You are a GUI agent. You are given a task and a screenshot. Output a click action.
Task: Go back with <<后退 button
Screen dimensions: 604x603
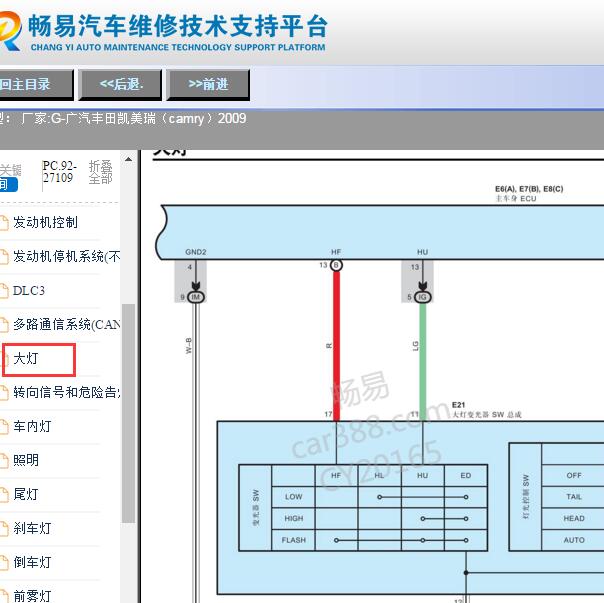tap(120, 84)
